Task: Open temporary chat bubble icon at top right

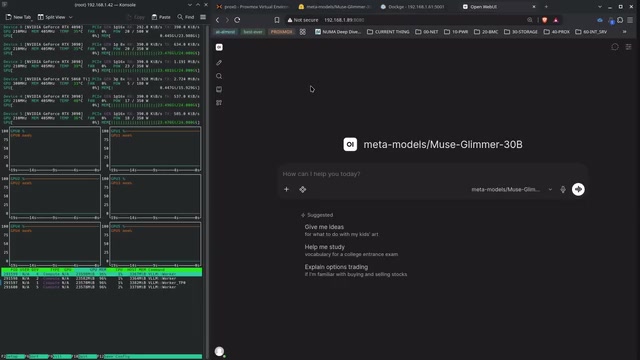Action: click(615, 47)
